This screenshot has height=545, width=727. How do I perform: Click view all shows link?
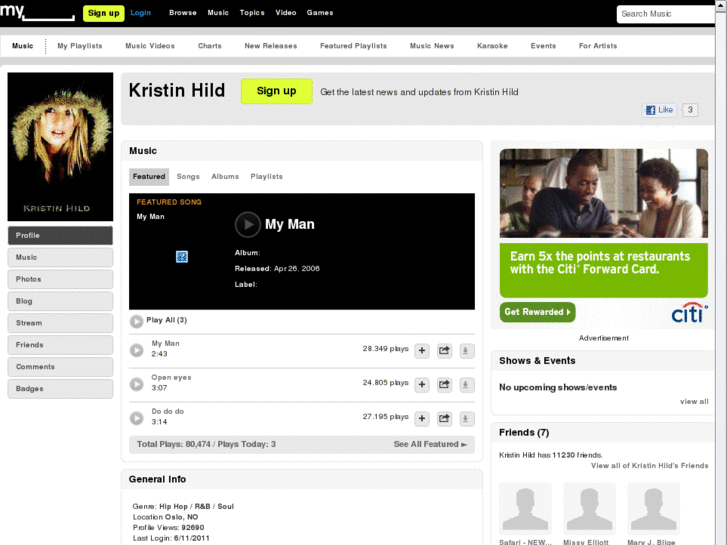coord(694,402)
